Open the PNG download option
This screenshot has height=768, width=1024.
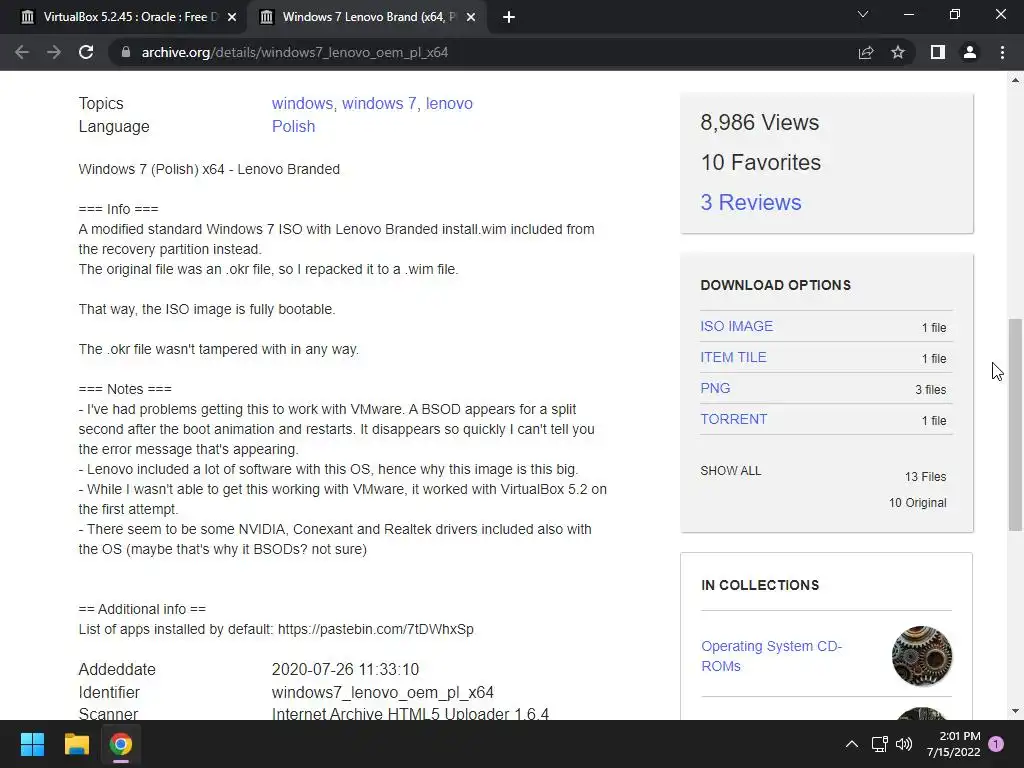pyautogui.click(x=715, y=388)
